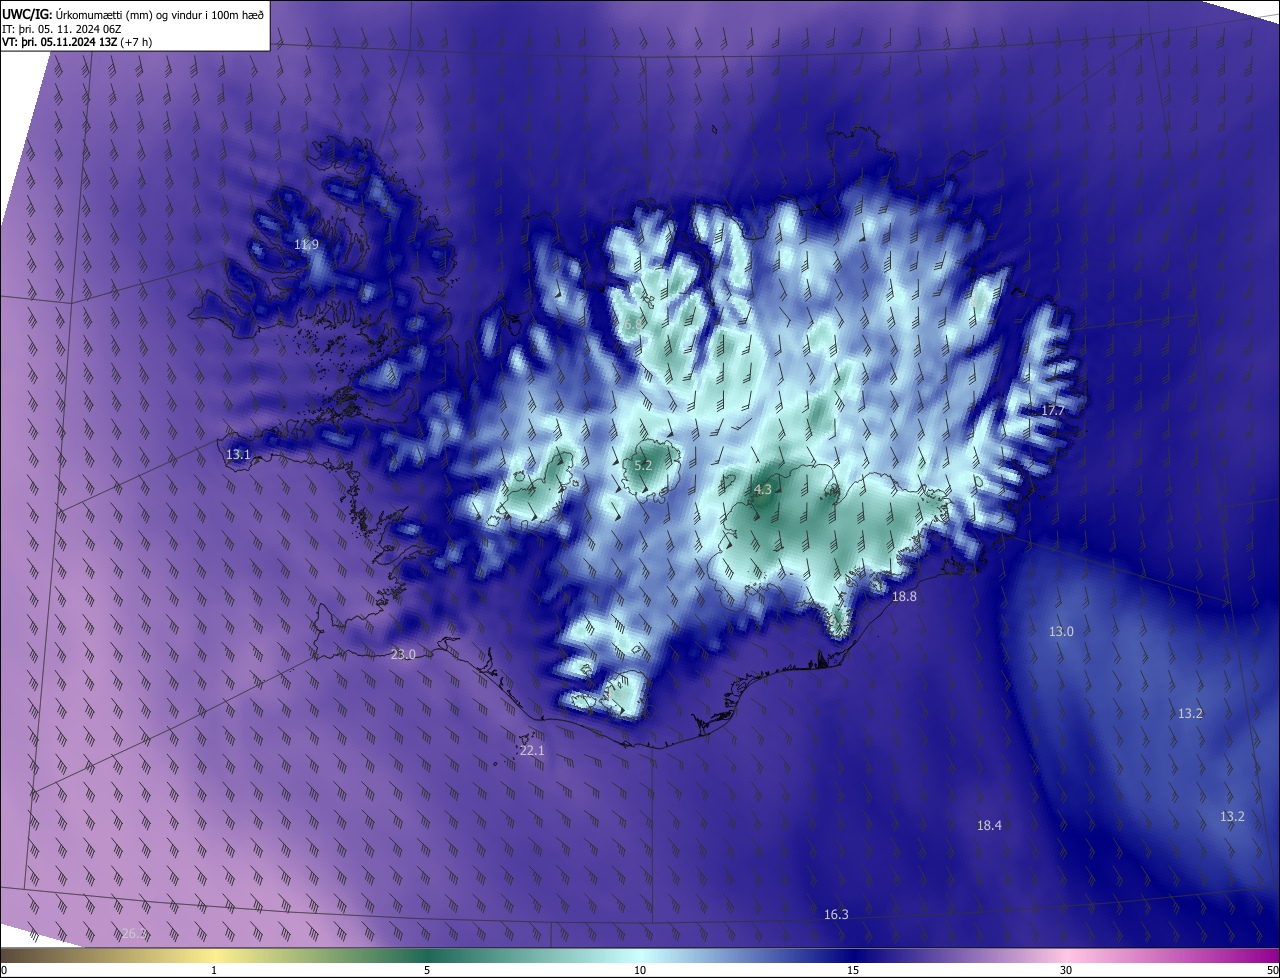Click the 5 tick label on the color scale

[x=427, y=970]
